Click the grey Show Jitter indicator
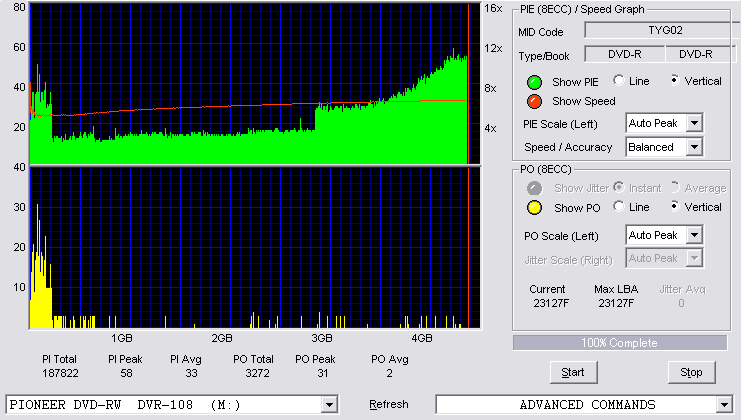Image resolution: width=742 pixels, height=420 pixels. (x=534, y=188)
